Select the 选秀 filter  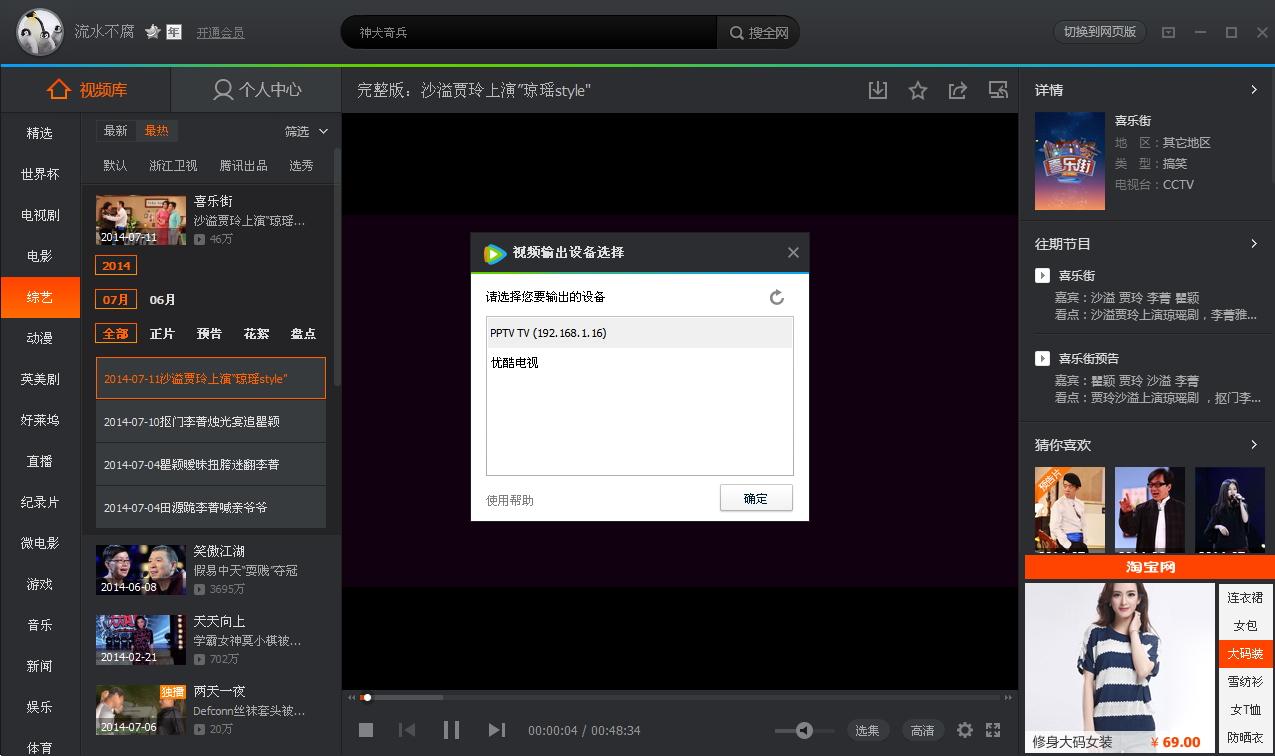pos(301,165)
